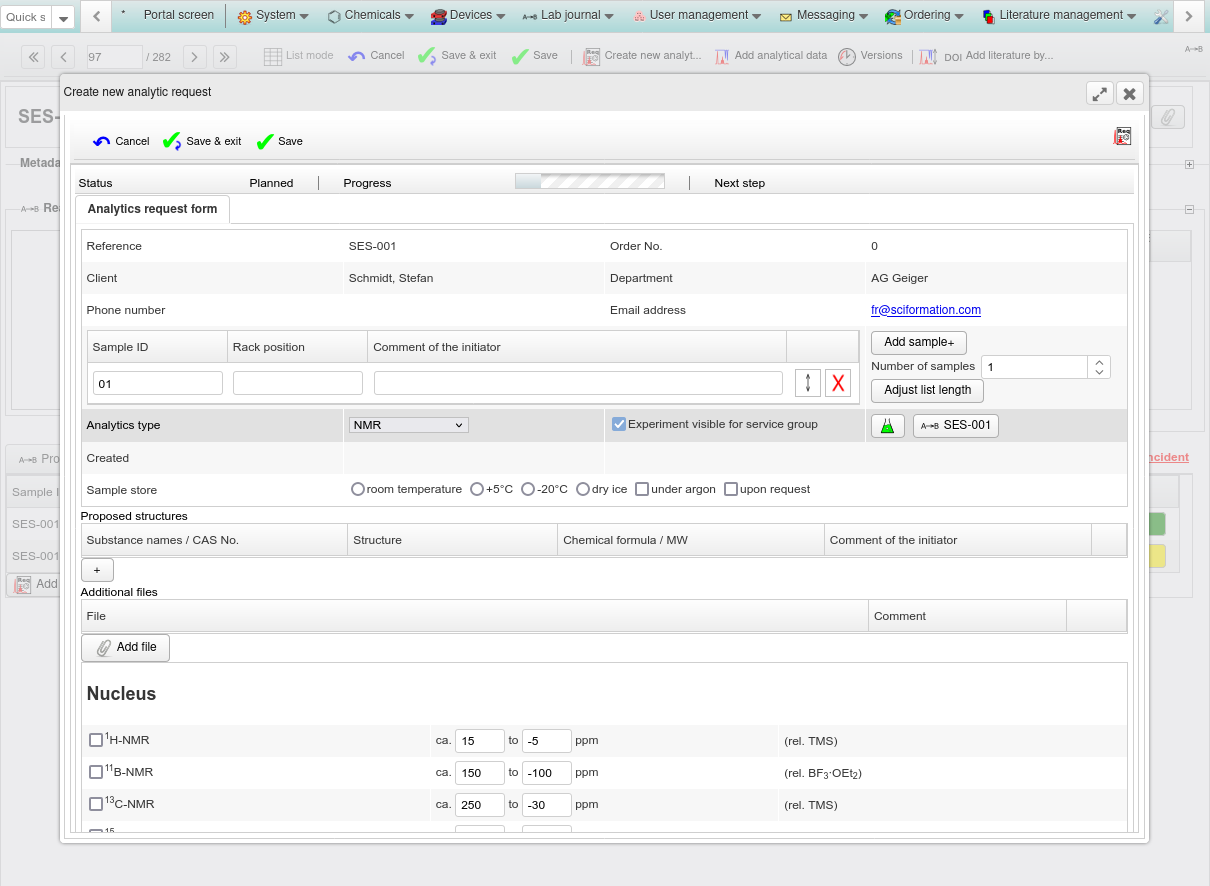Select room temperature sample store
The image size is (1210, 886).
point(358,490)
